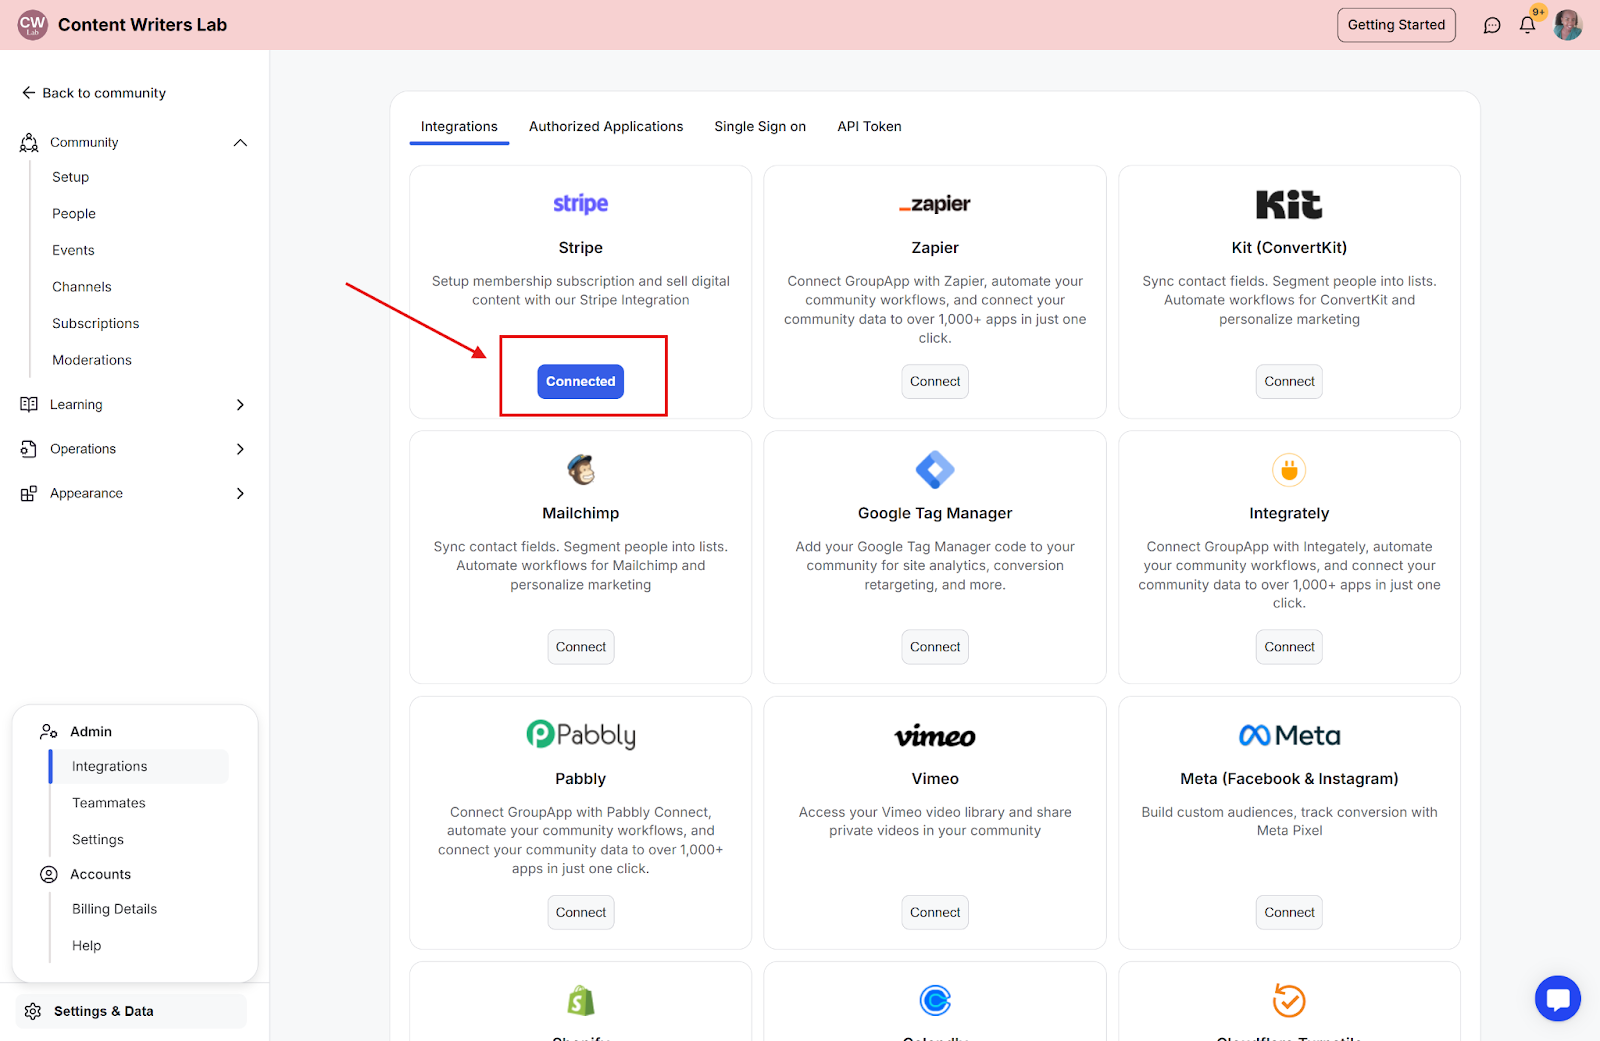
Task: Expand the Learning section chevron
Action: [x=240, y=405]
